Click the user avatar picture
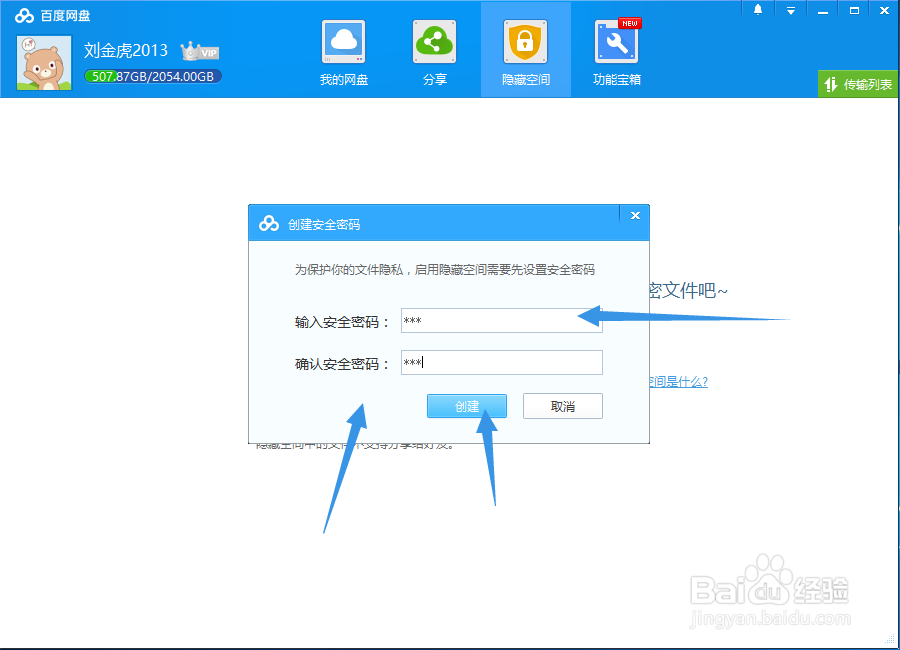 (x=44, y=63)
